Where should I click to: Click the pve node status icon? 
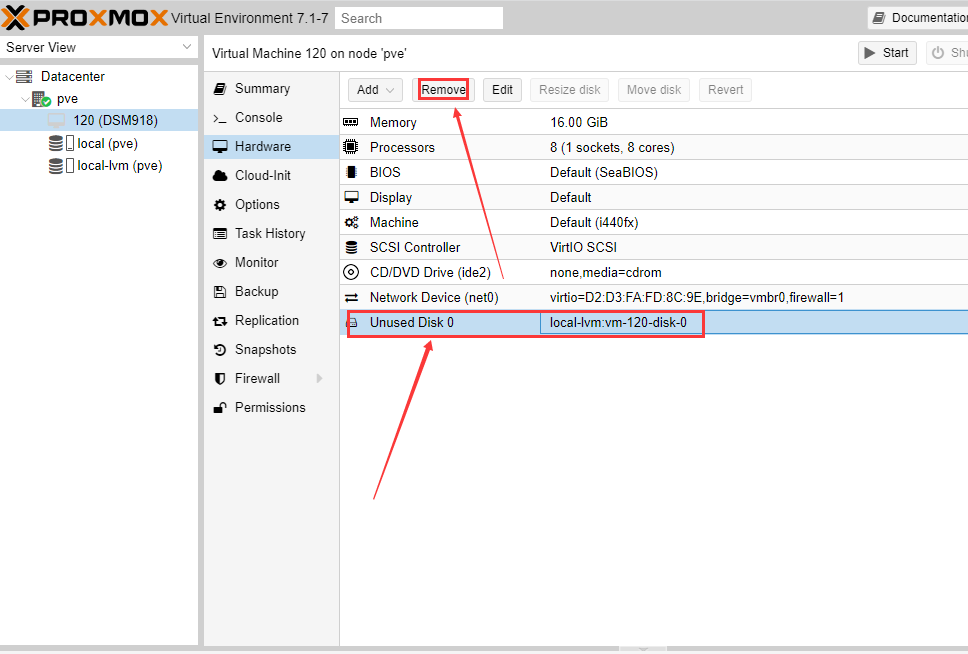pos(41,99)
